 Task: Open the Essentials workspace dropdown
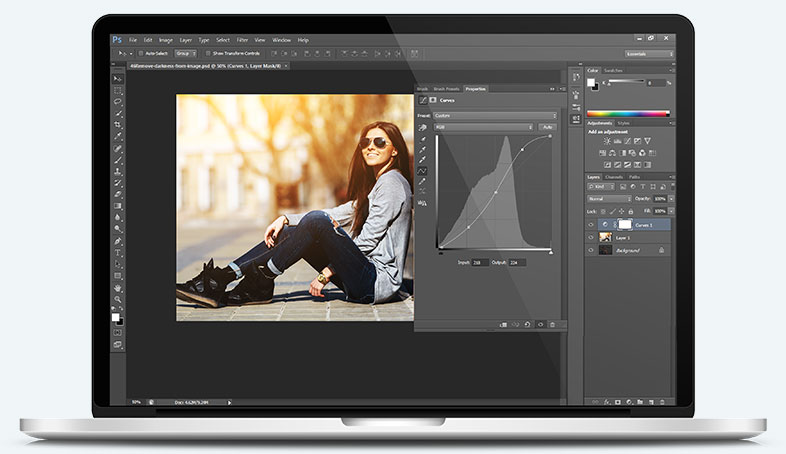click(x=649, y=54)
